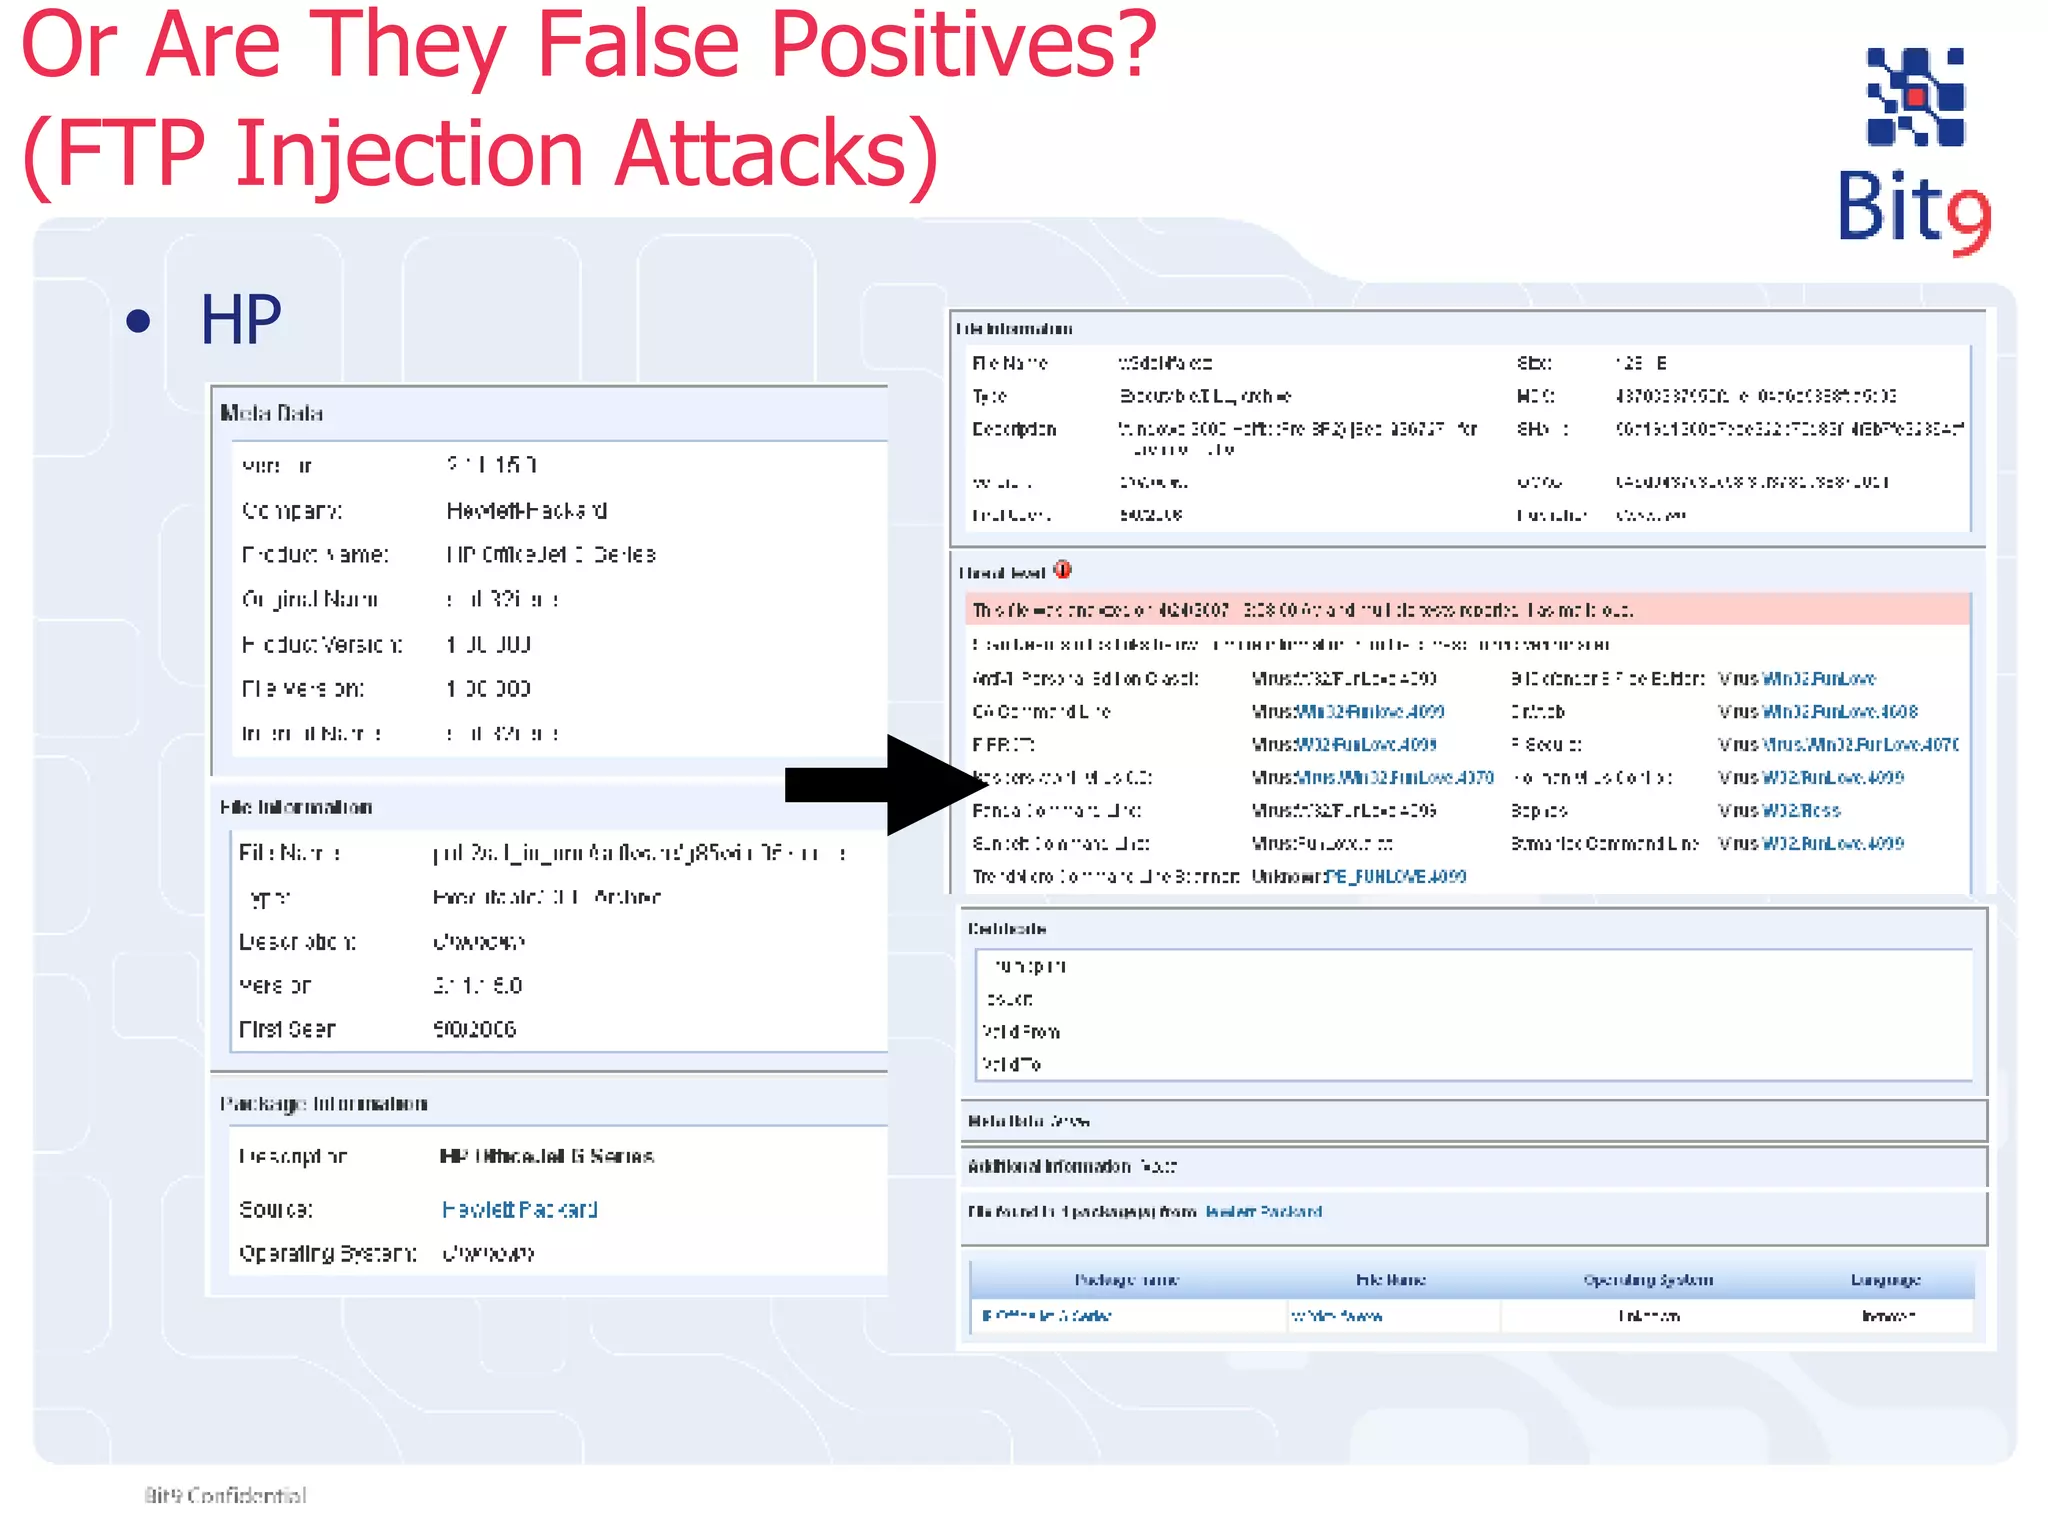Open the file name link in the package table
2048x1536 pixels.
[1336, 1316]
